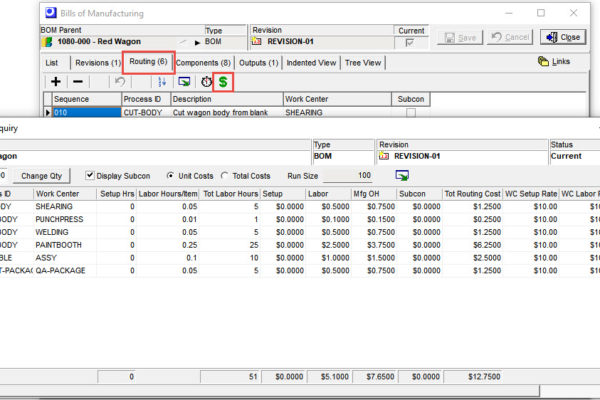Click the stopwatch time icon
600x400 pixels.
206,82
